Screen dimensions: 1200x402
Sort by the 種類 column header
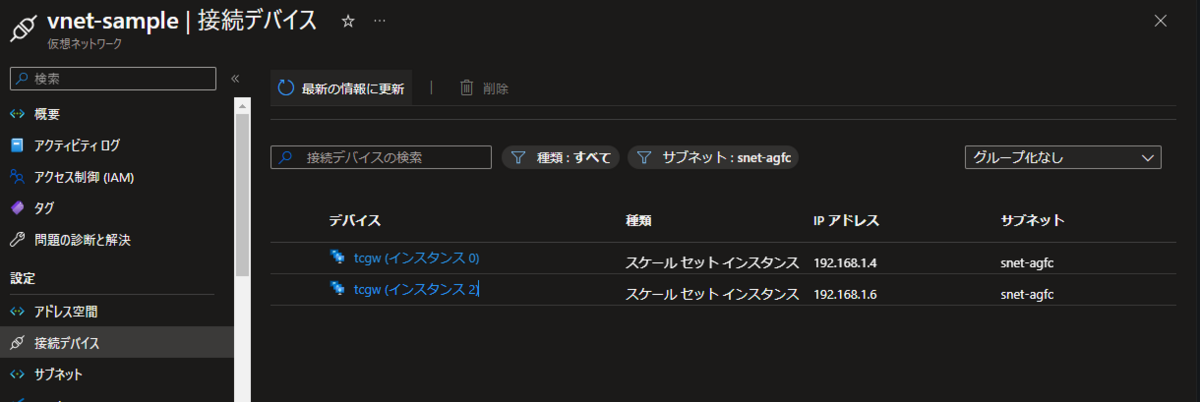pos(638,220)
